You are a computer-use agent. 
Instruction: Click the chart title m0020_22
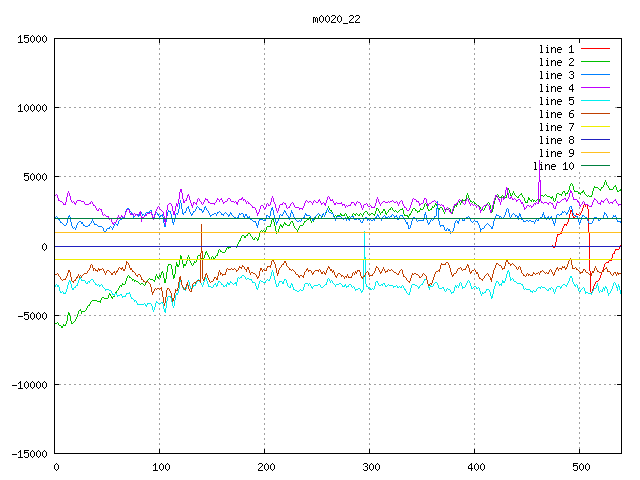pos(336,19)
